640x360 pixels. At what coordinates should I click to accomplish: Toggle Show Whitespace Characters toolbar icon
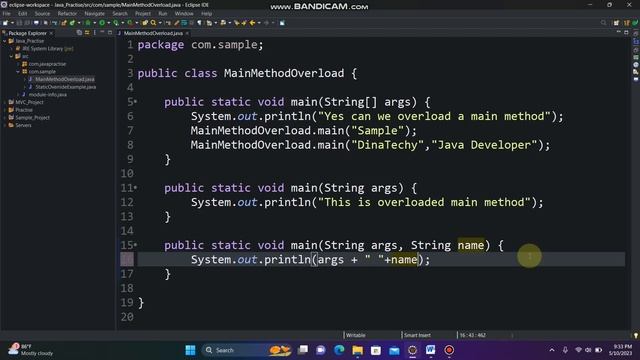(x=199, y=23)
